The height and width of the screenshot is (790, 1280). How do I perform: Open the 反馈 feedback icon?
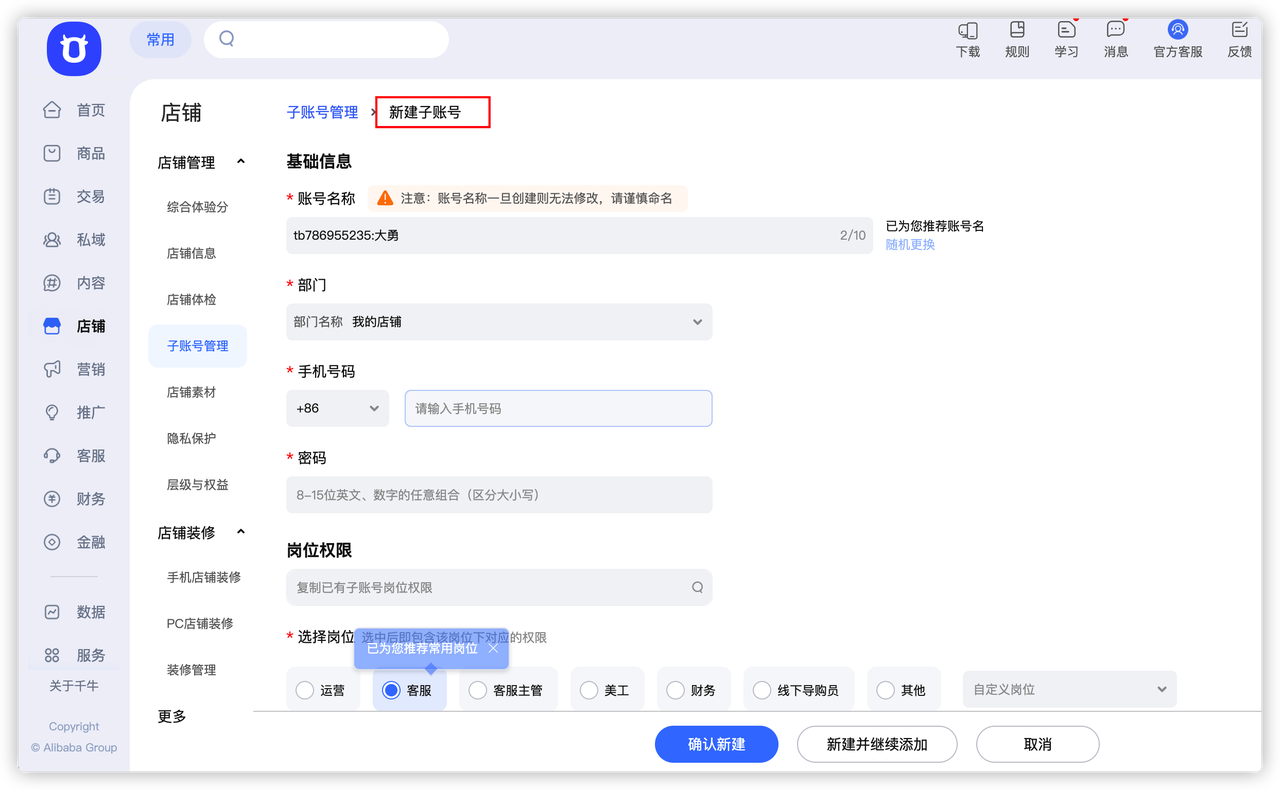point(1240,29)
